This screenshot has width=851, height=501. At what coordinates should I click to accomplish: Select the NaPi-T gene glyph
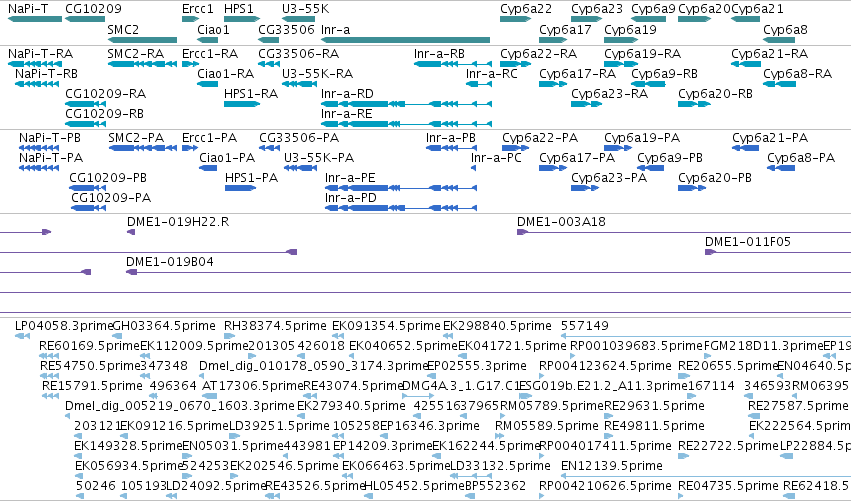[x=35, y=19]
